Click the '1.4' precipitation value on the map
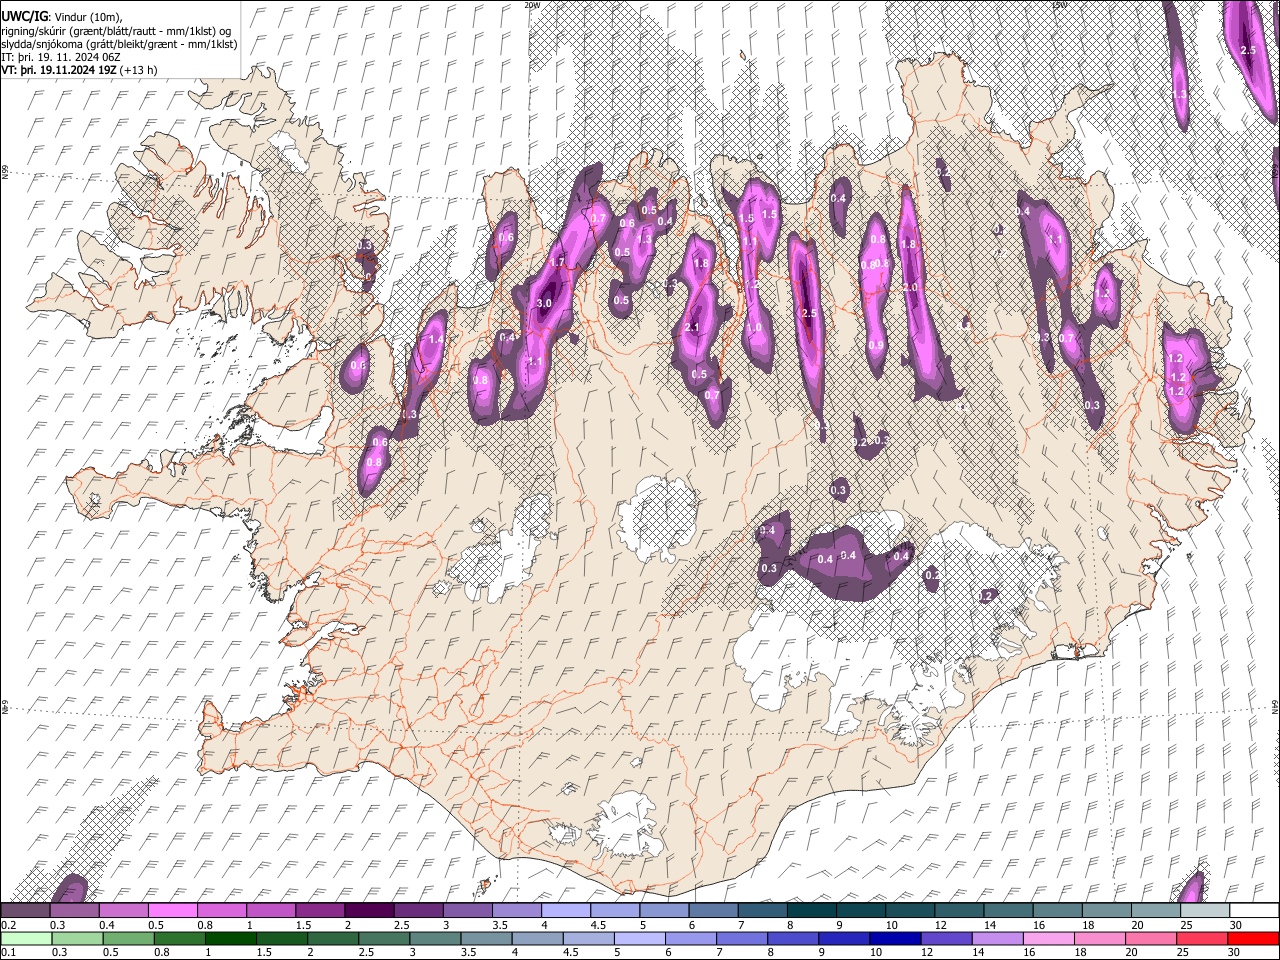This screenshot has height=960, width=1280. click(435, 340)
